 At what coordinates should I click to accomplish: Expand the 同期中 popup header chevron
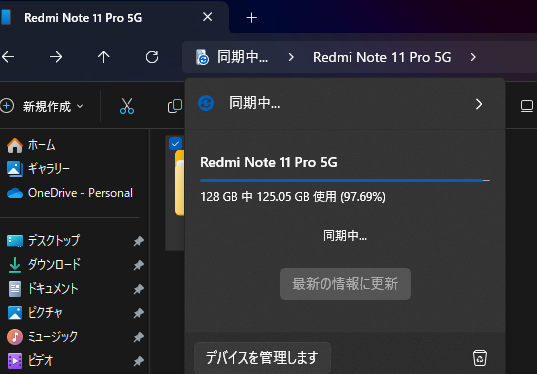pyautogui.click(x=479, y=104)
